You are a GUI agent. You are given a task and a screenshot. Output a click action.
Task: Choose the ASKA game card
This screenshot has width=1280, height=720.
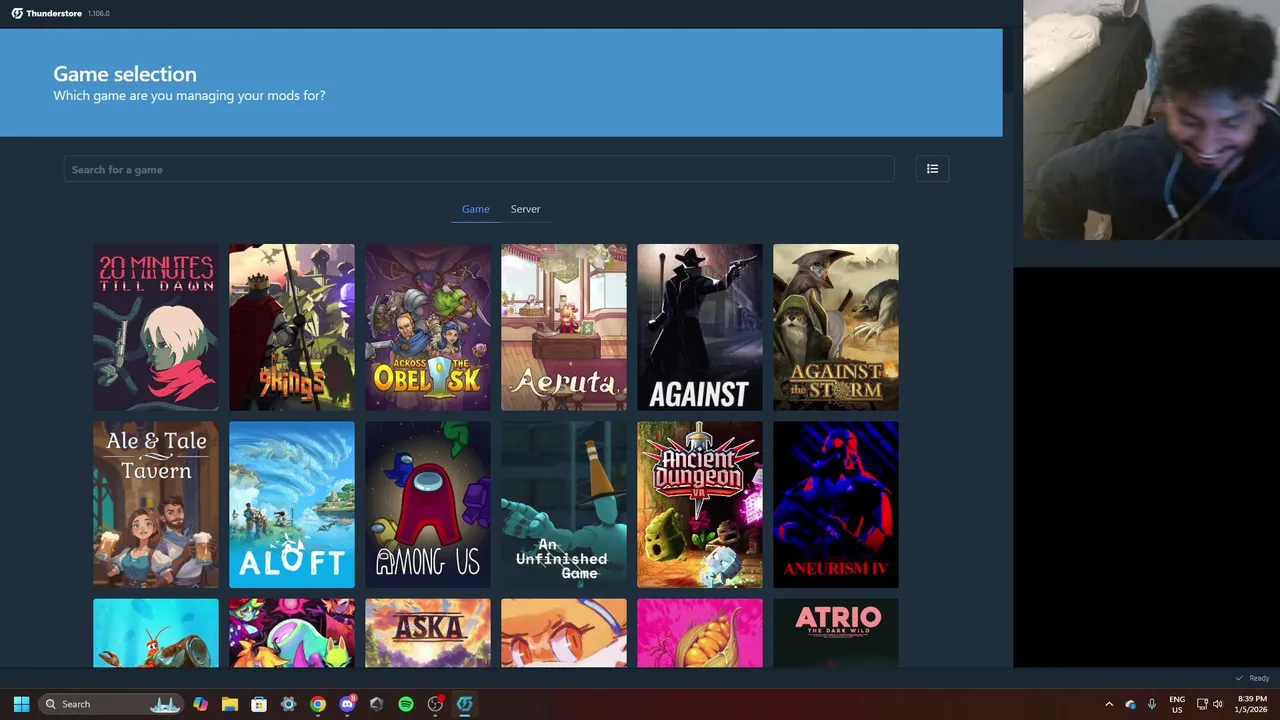coord(428,633)
